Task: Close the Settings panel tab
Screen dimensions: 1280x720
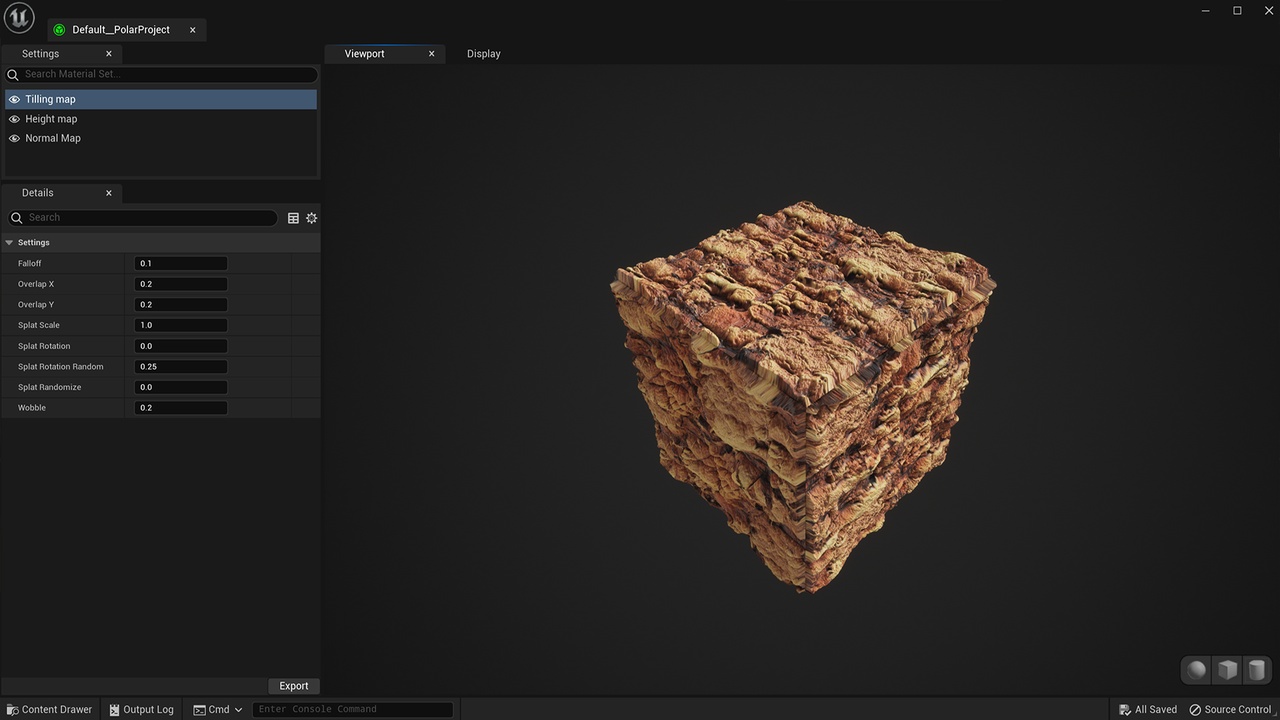Action: [109, 54]
